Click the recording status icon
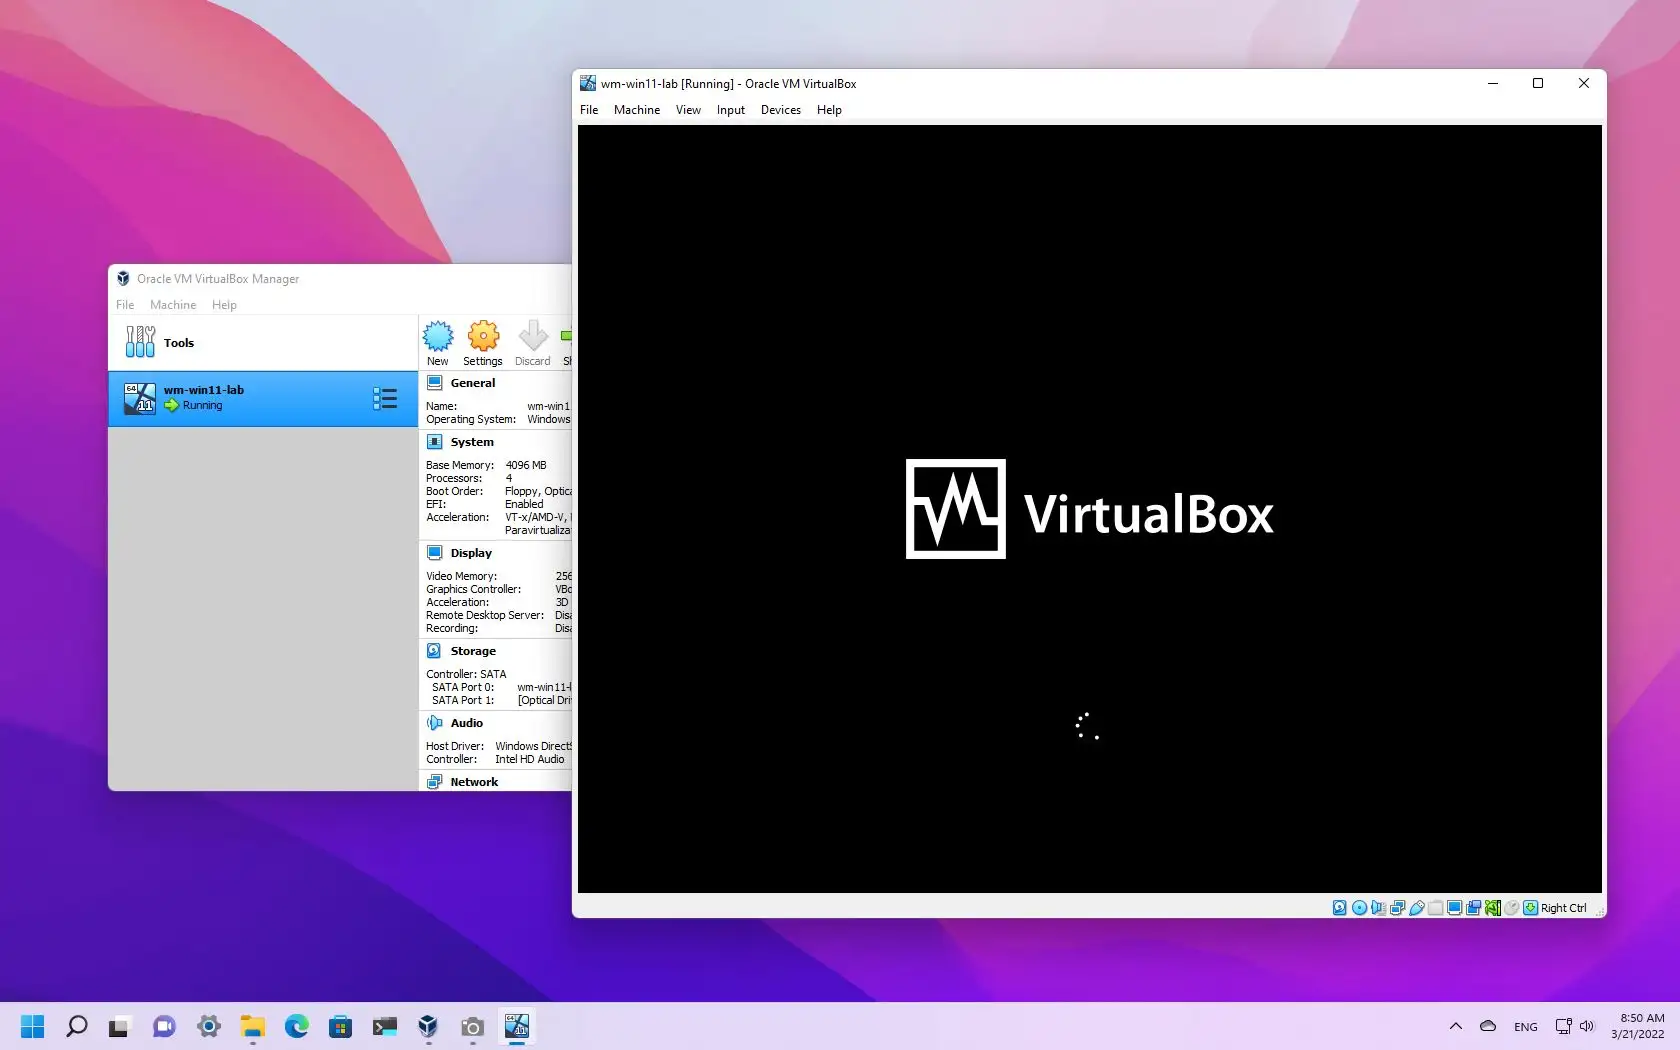This screenshot has width=1680, height=1050. pos(1474,908)
